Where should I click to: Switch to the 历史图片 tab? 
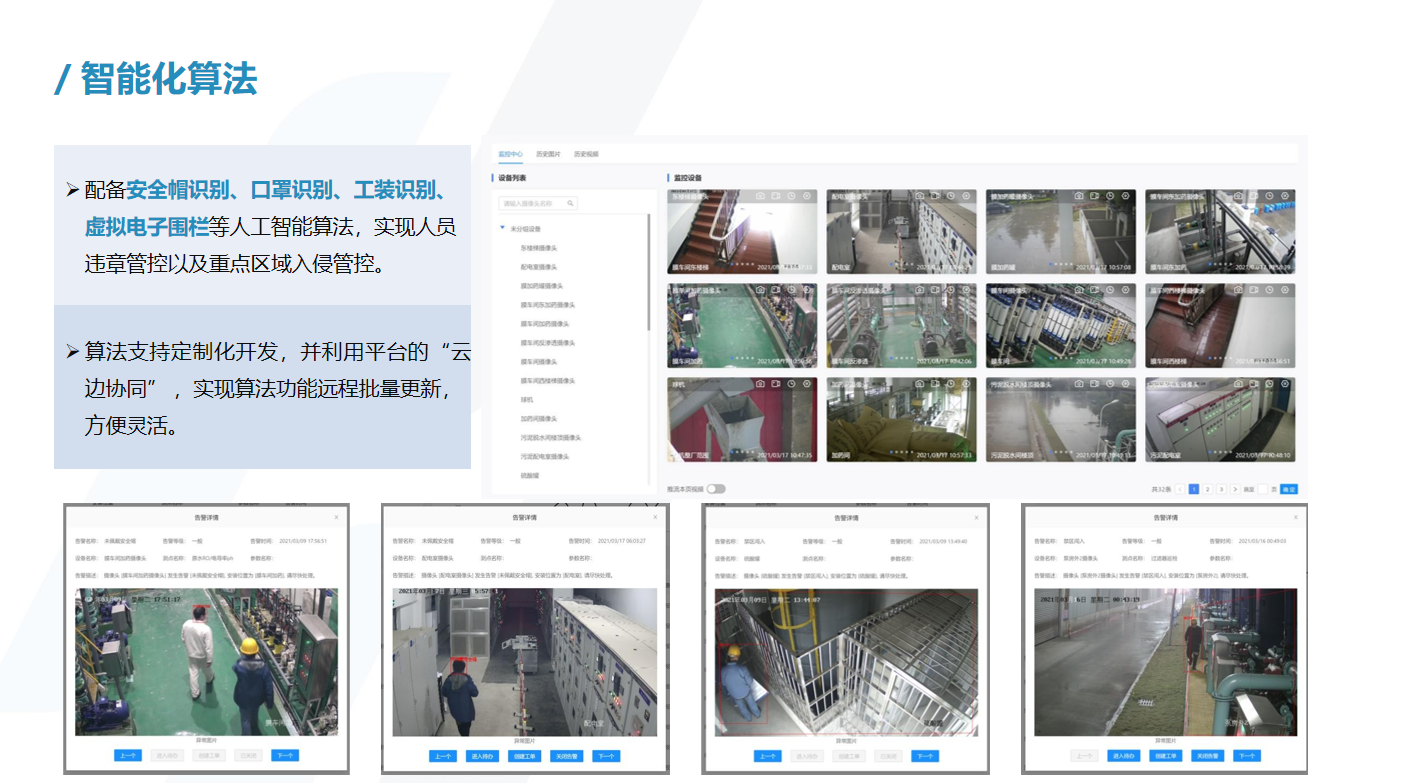(x=548, y=154)
